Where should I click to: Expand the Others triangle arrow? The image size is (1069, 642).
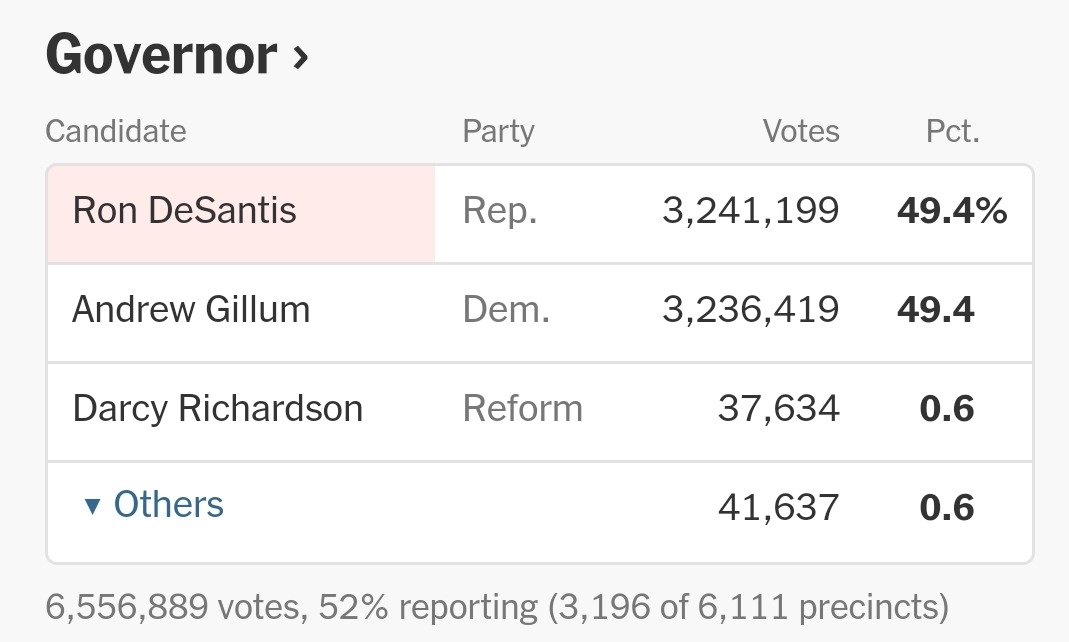point(92,507)
